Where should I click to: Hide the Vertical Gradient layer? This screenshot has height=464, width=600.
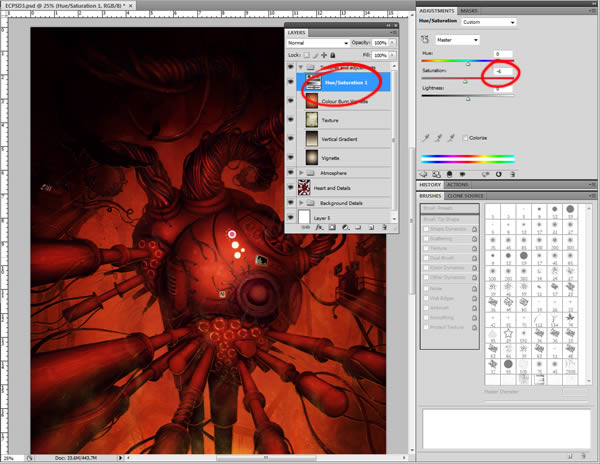[291, 138]
